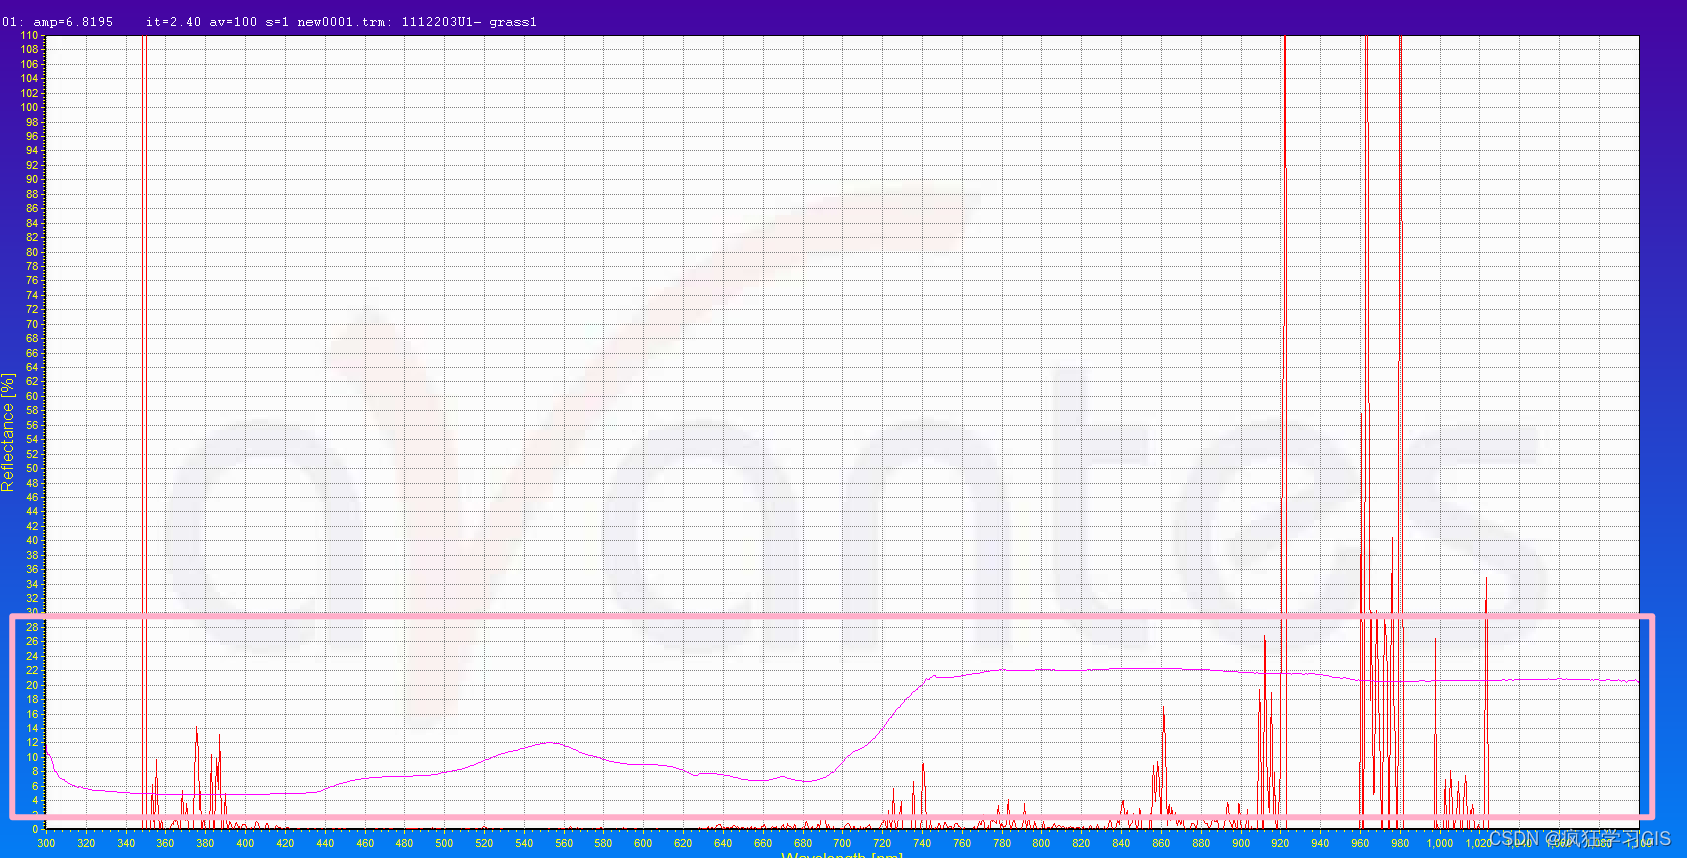Click the 60 label on reflectance axis
The image size is (1687, 858).
coord(32,396)
